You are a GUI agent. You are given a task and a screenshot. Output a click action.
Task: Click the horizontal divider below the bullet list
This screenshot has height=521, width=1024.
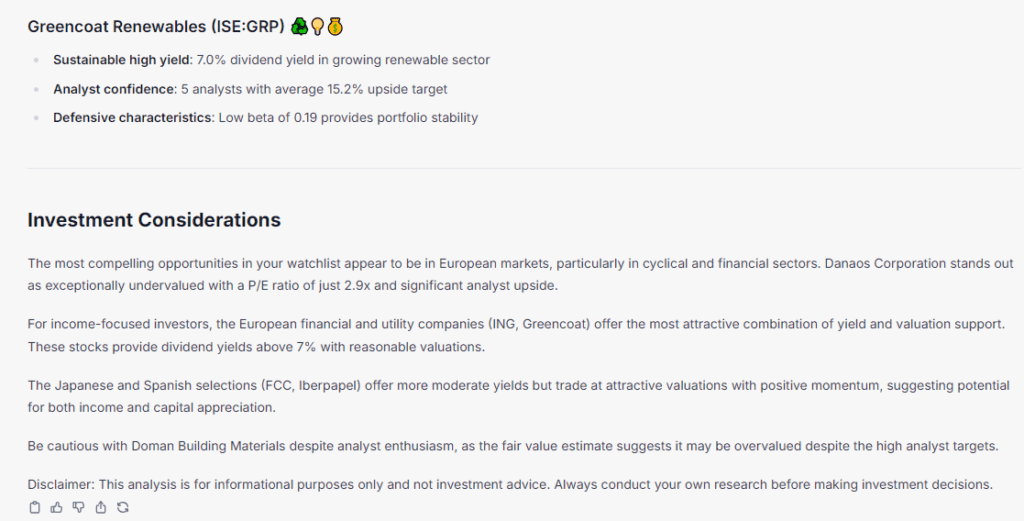[524, 168]
